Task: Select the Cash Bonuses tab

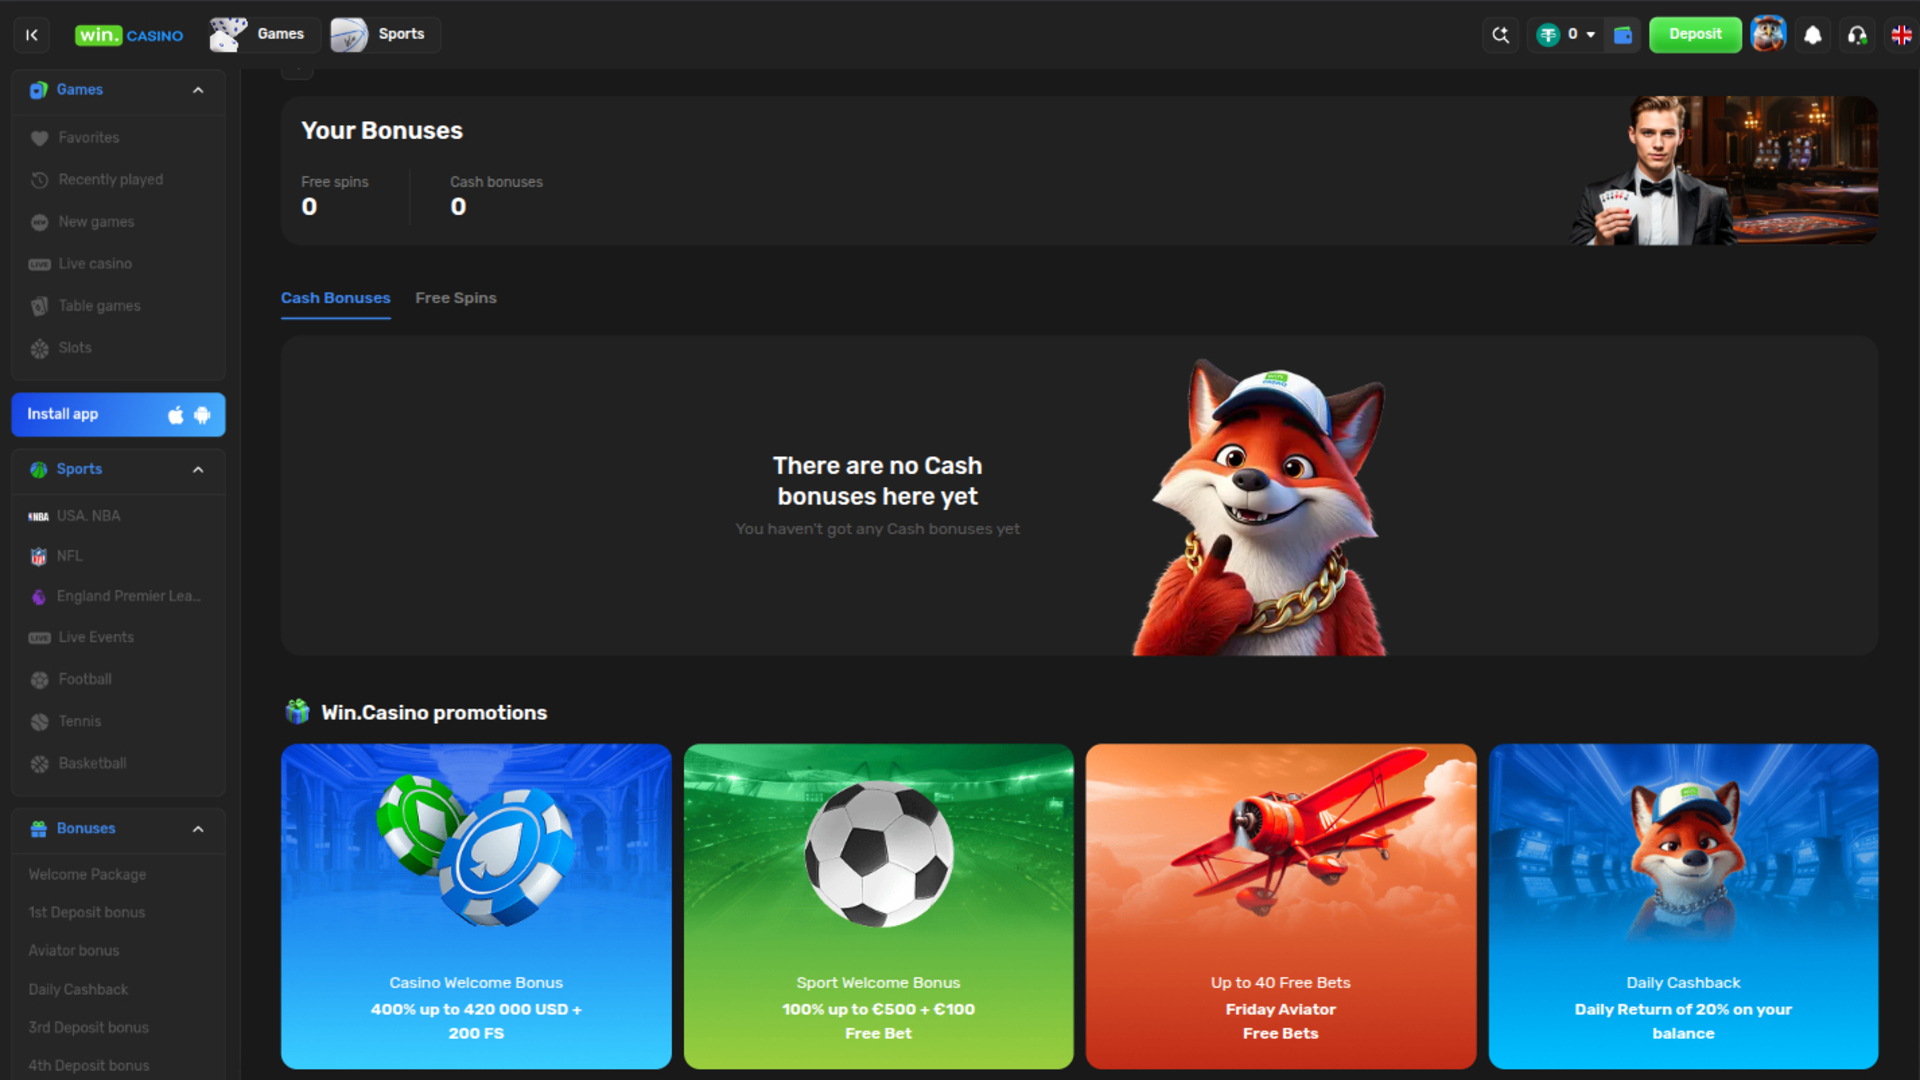Action: click(x=335, y=298)
